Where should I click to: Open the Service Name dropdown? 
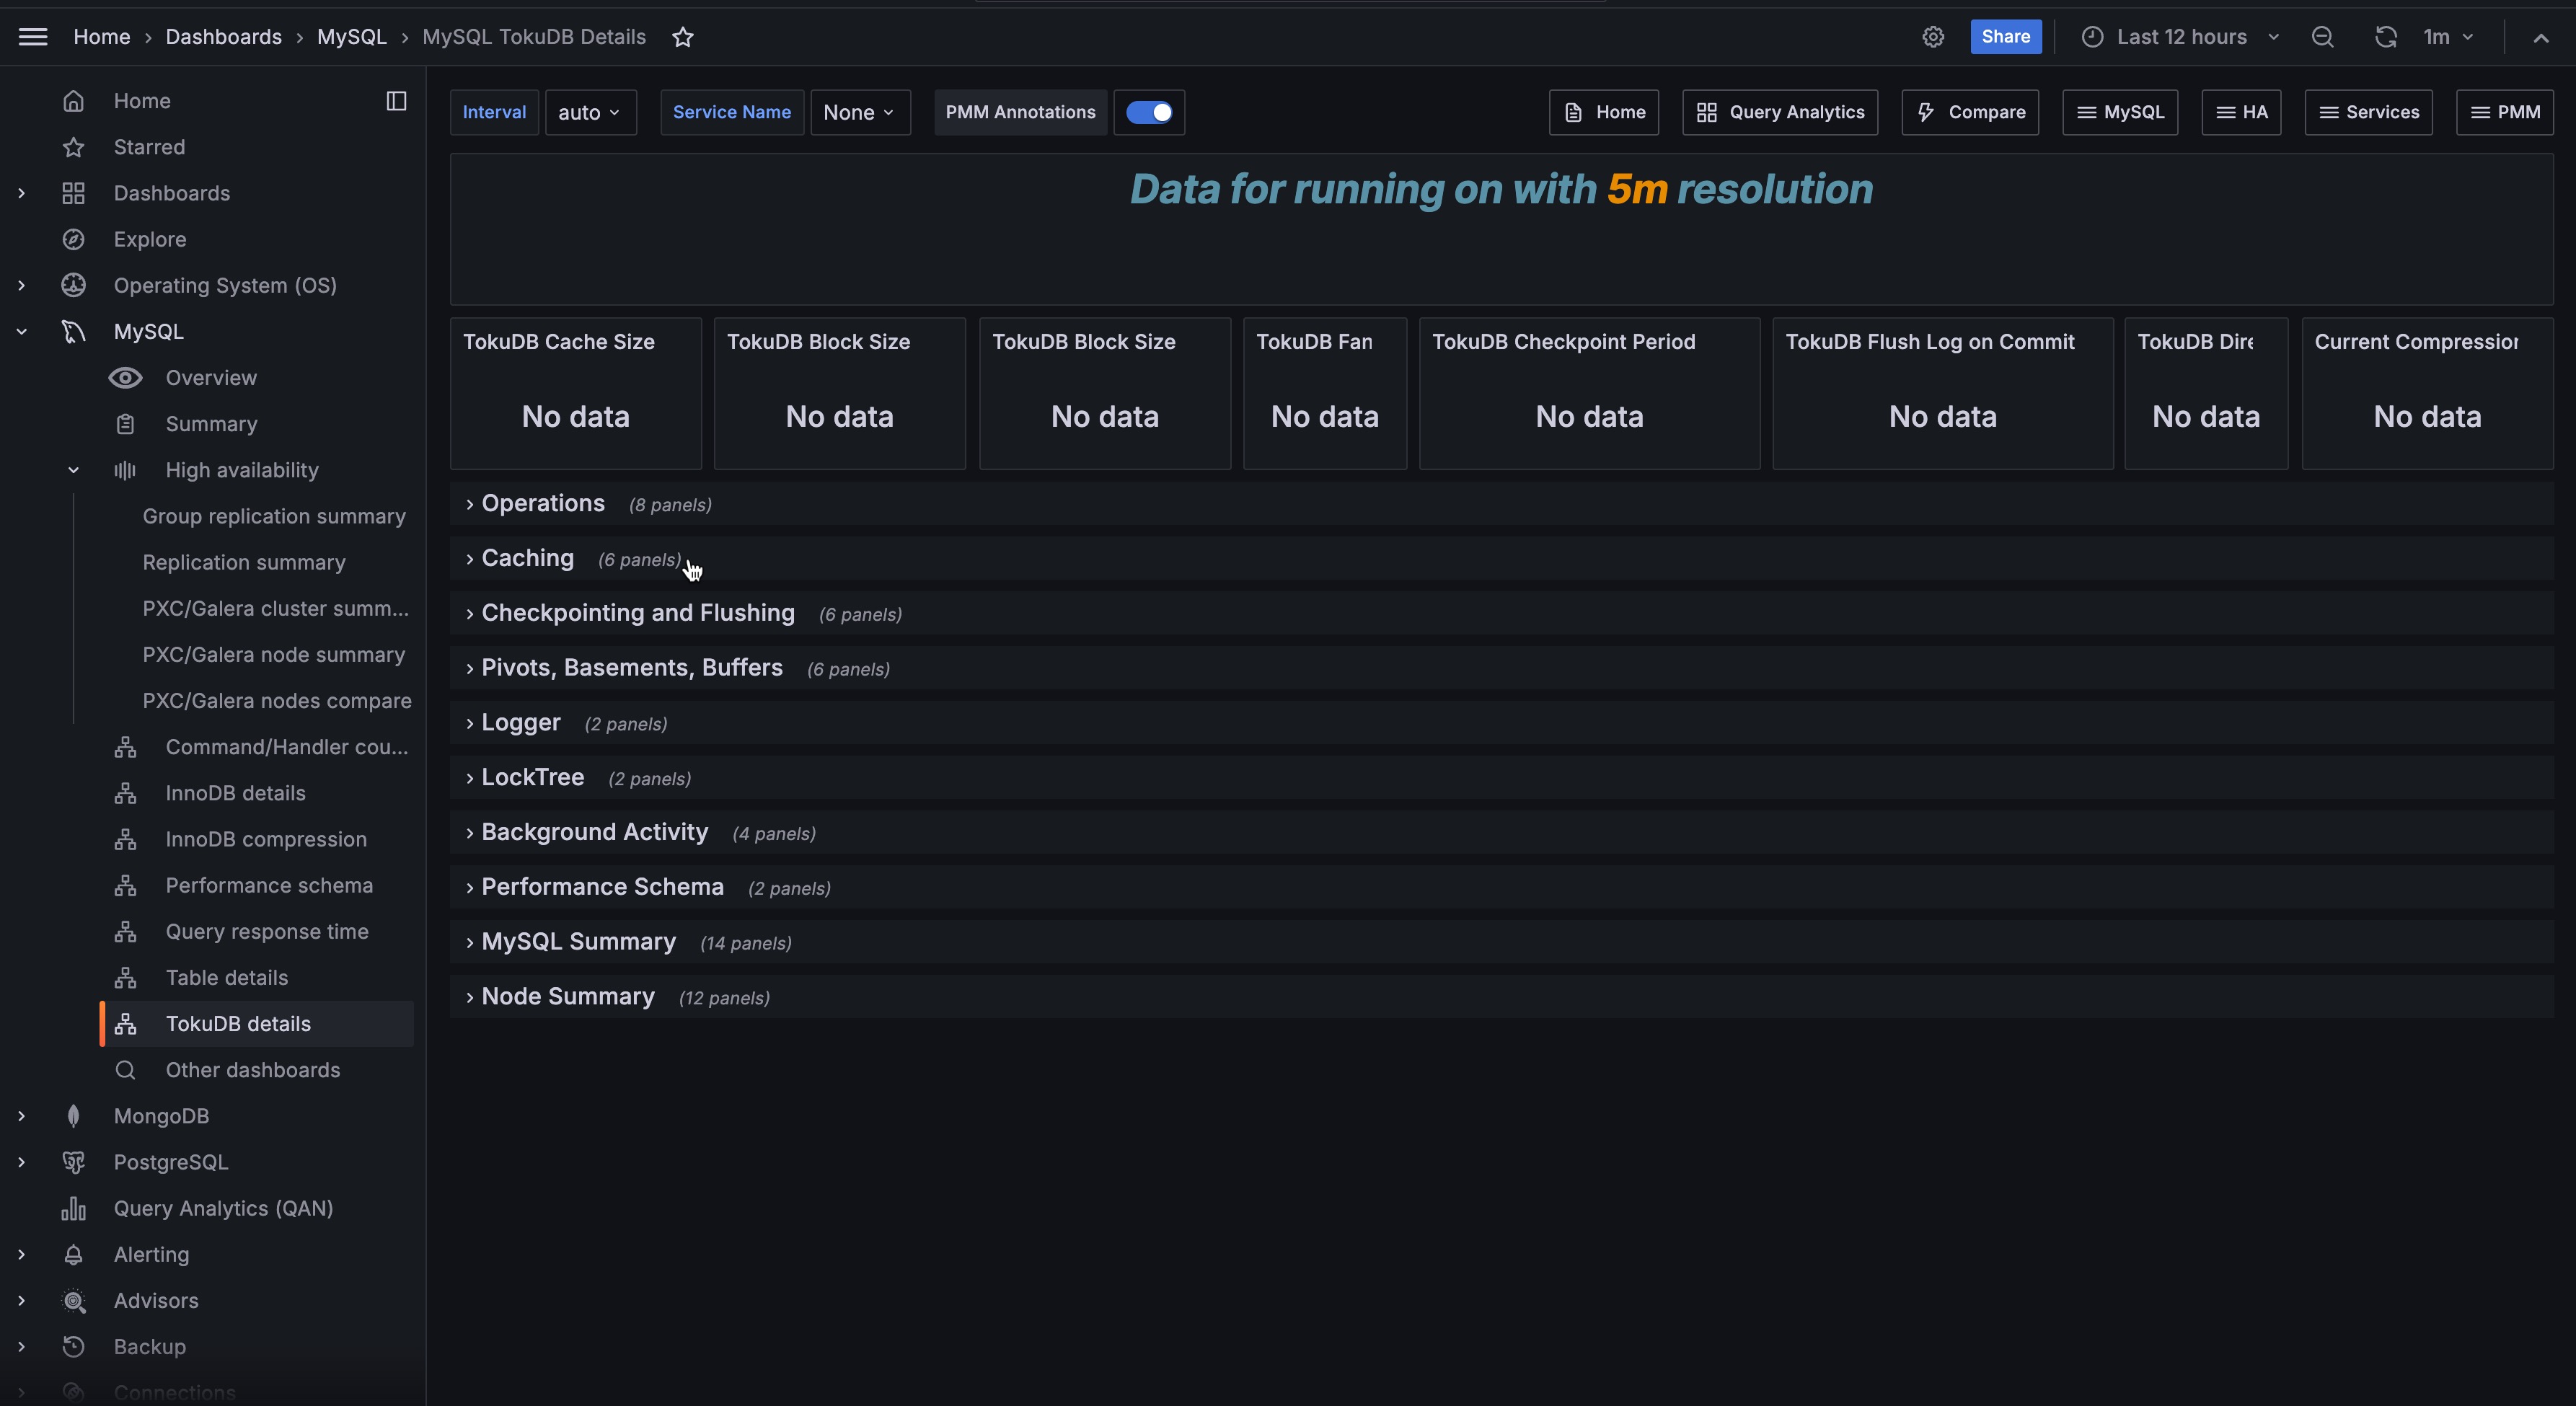point(859,112)
